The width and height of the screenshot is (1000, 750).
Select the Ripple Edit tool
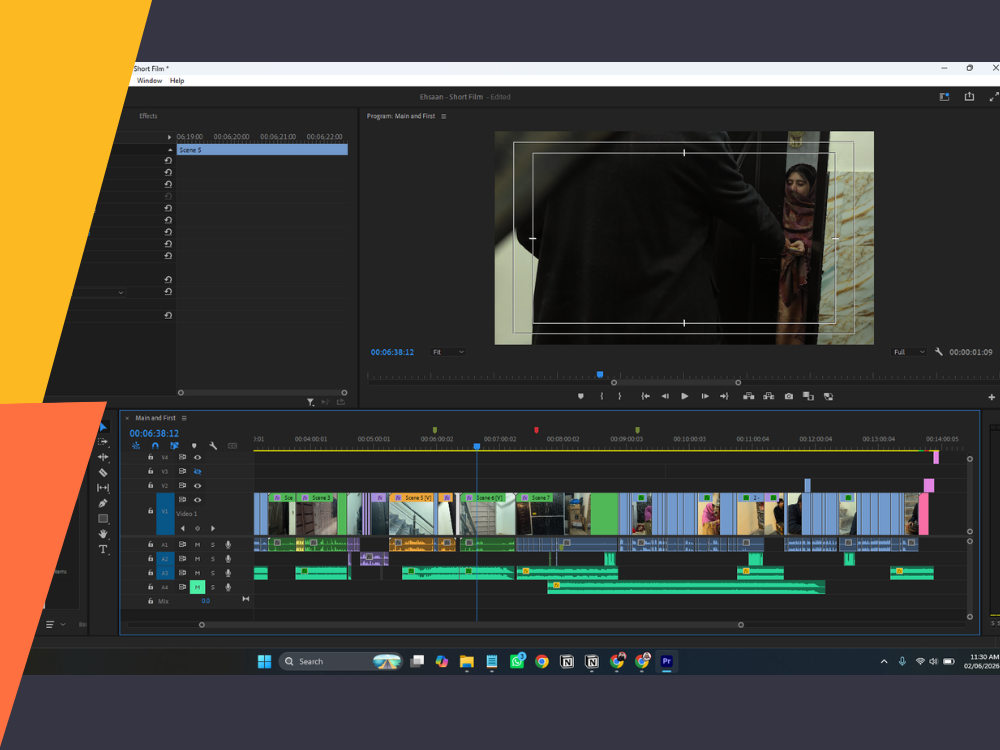[x=103, y=457]
